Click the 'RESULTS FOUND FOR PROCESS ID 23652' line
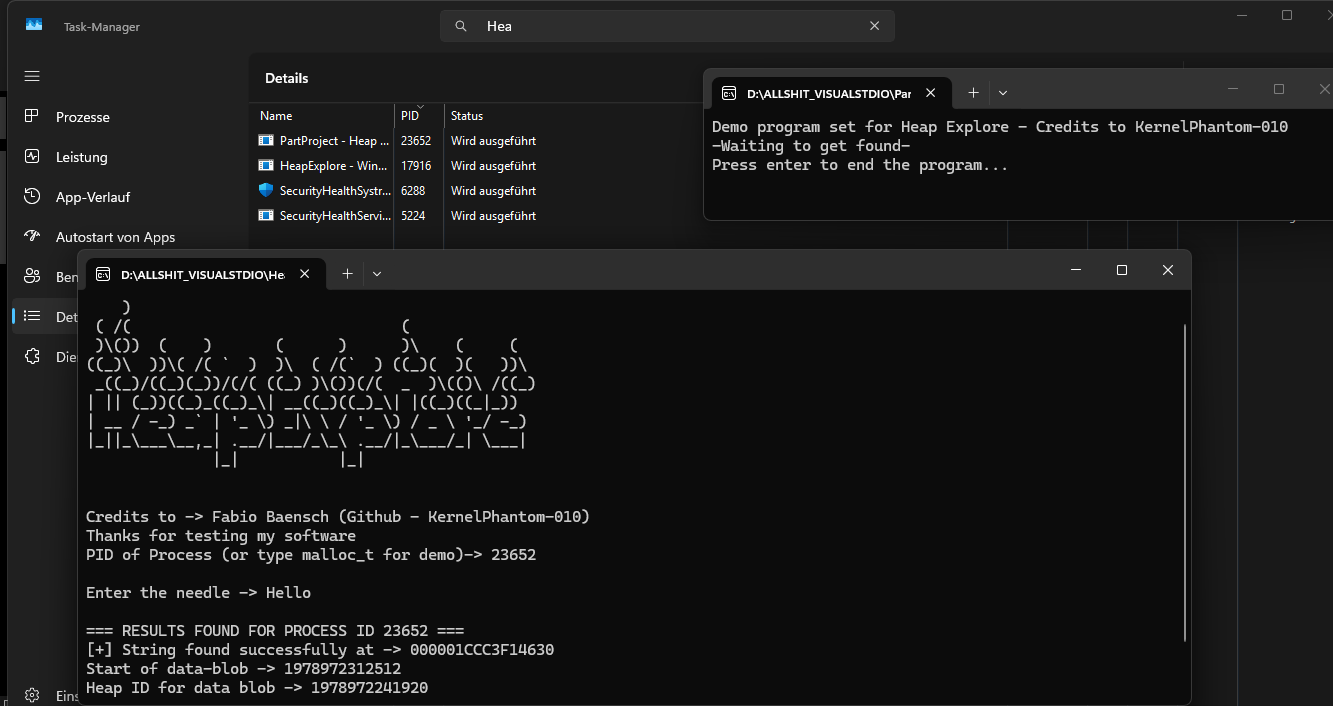The width and height of the screenshot is (1333, 706). (x=275, y=631)
